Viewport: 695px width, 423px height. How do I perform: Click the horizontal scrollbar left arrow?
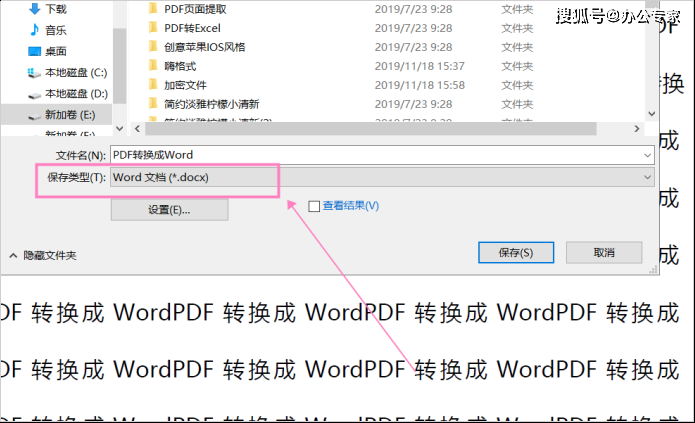click(137, 129)
